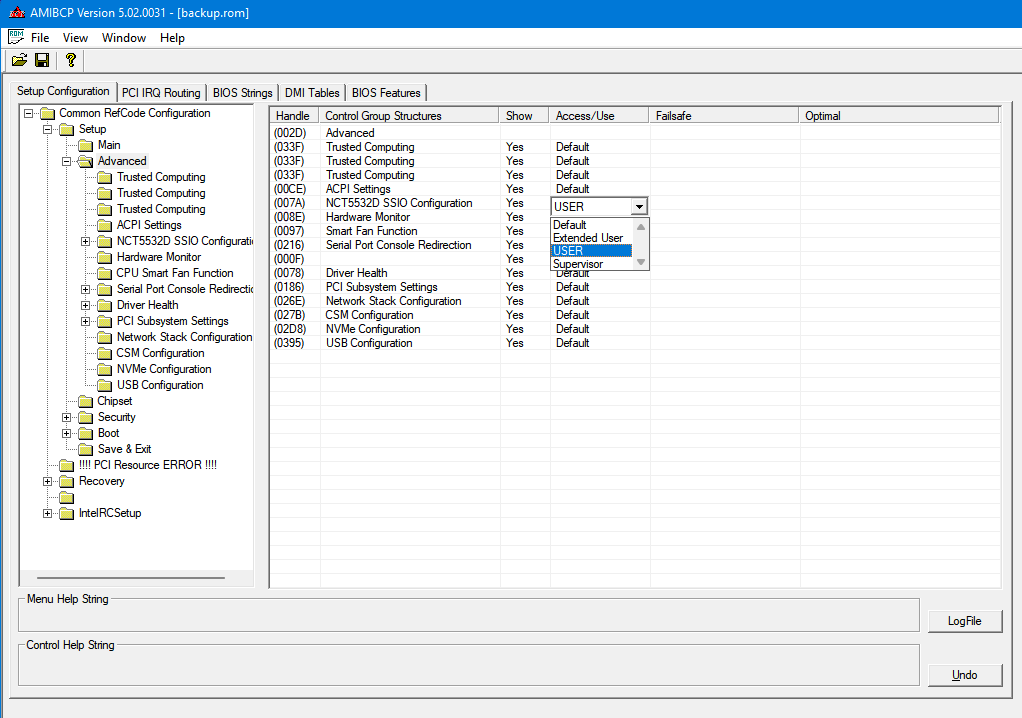Collapse the Setup tree node
The image size is (1022, 718).
pos(48,129)
